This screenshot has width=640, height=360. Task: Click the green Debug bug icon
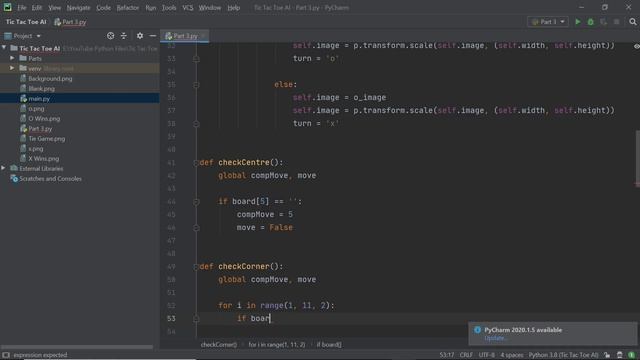click(591, 22)
